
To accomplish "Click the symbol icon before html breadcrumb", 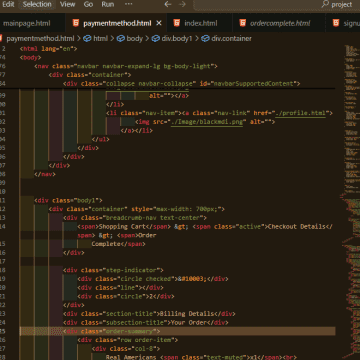I will pyautogui.click(x=87, y=38).
